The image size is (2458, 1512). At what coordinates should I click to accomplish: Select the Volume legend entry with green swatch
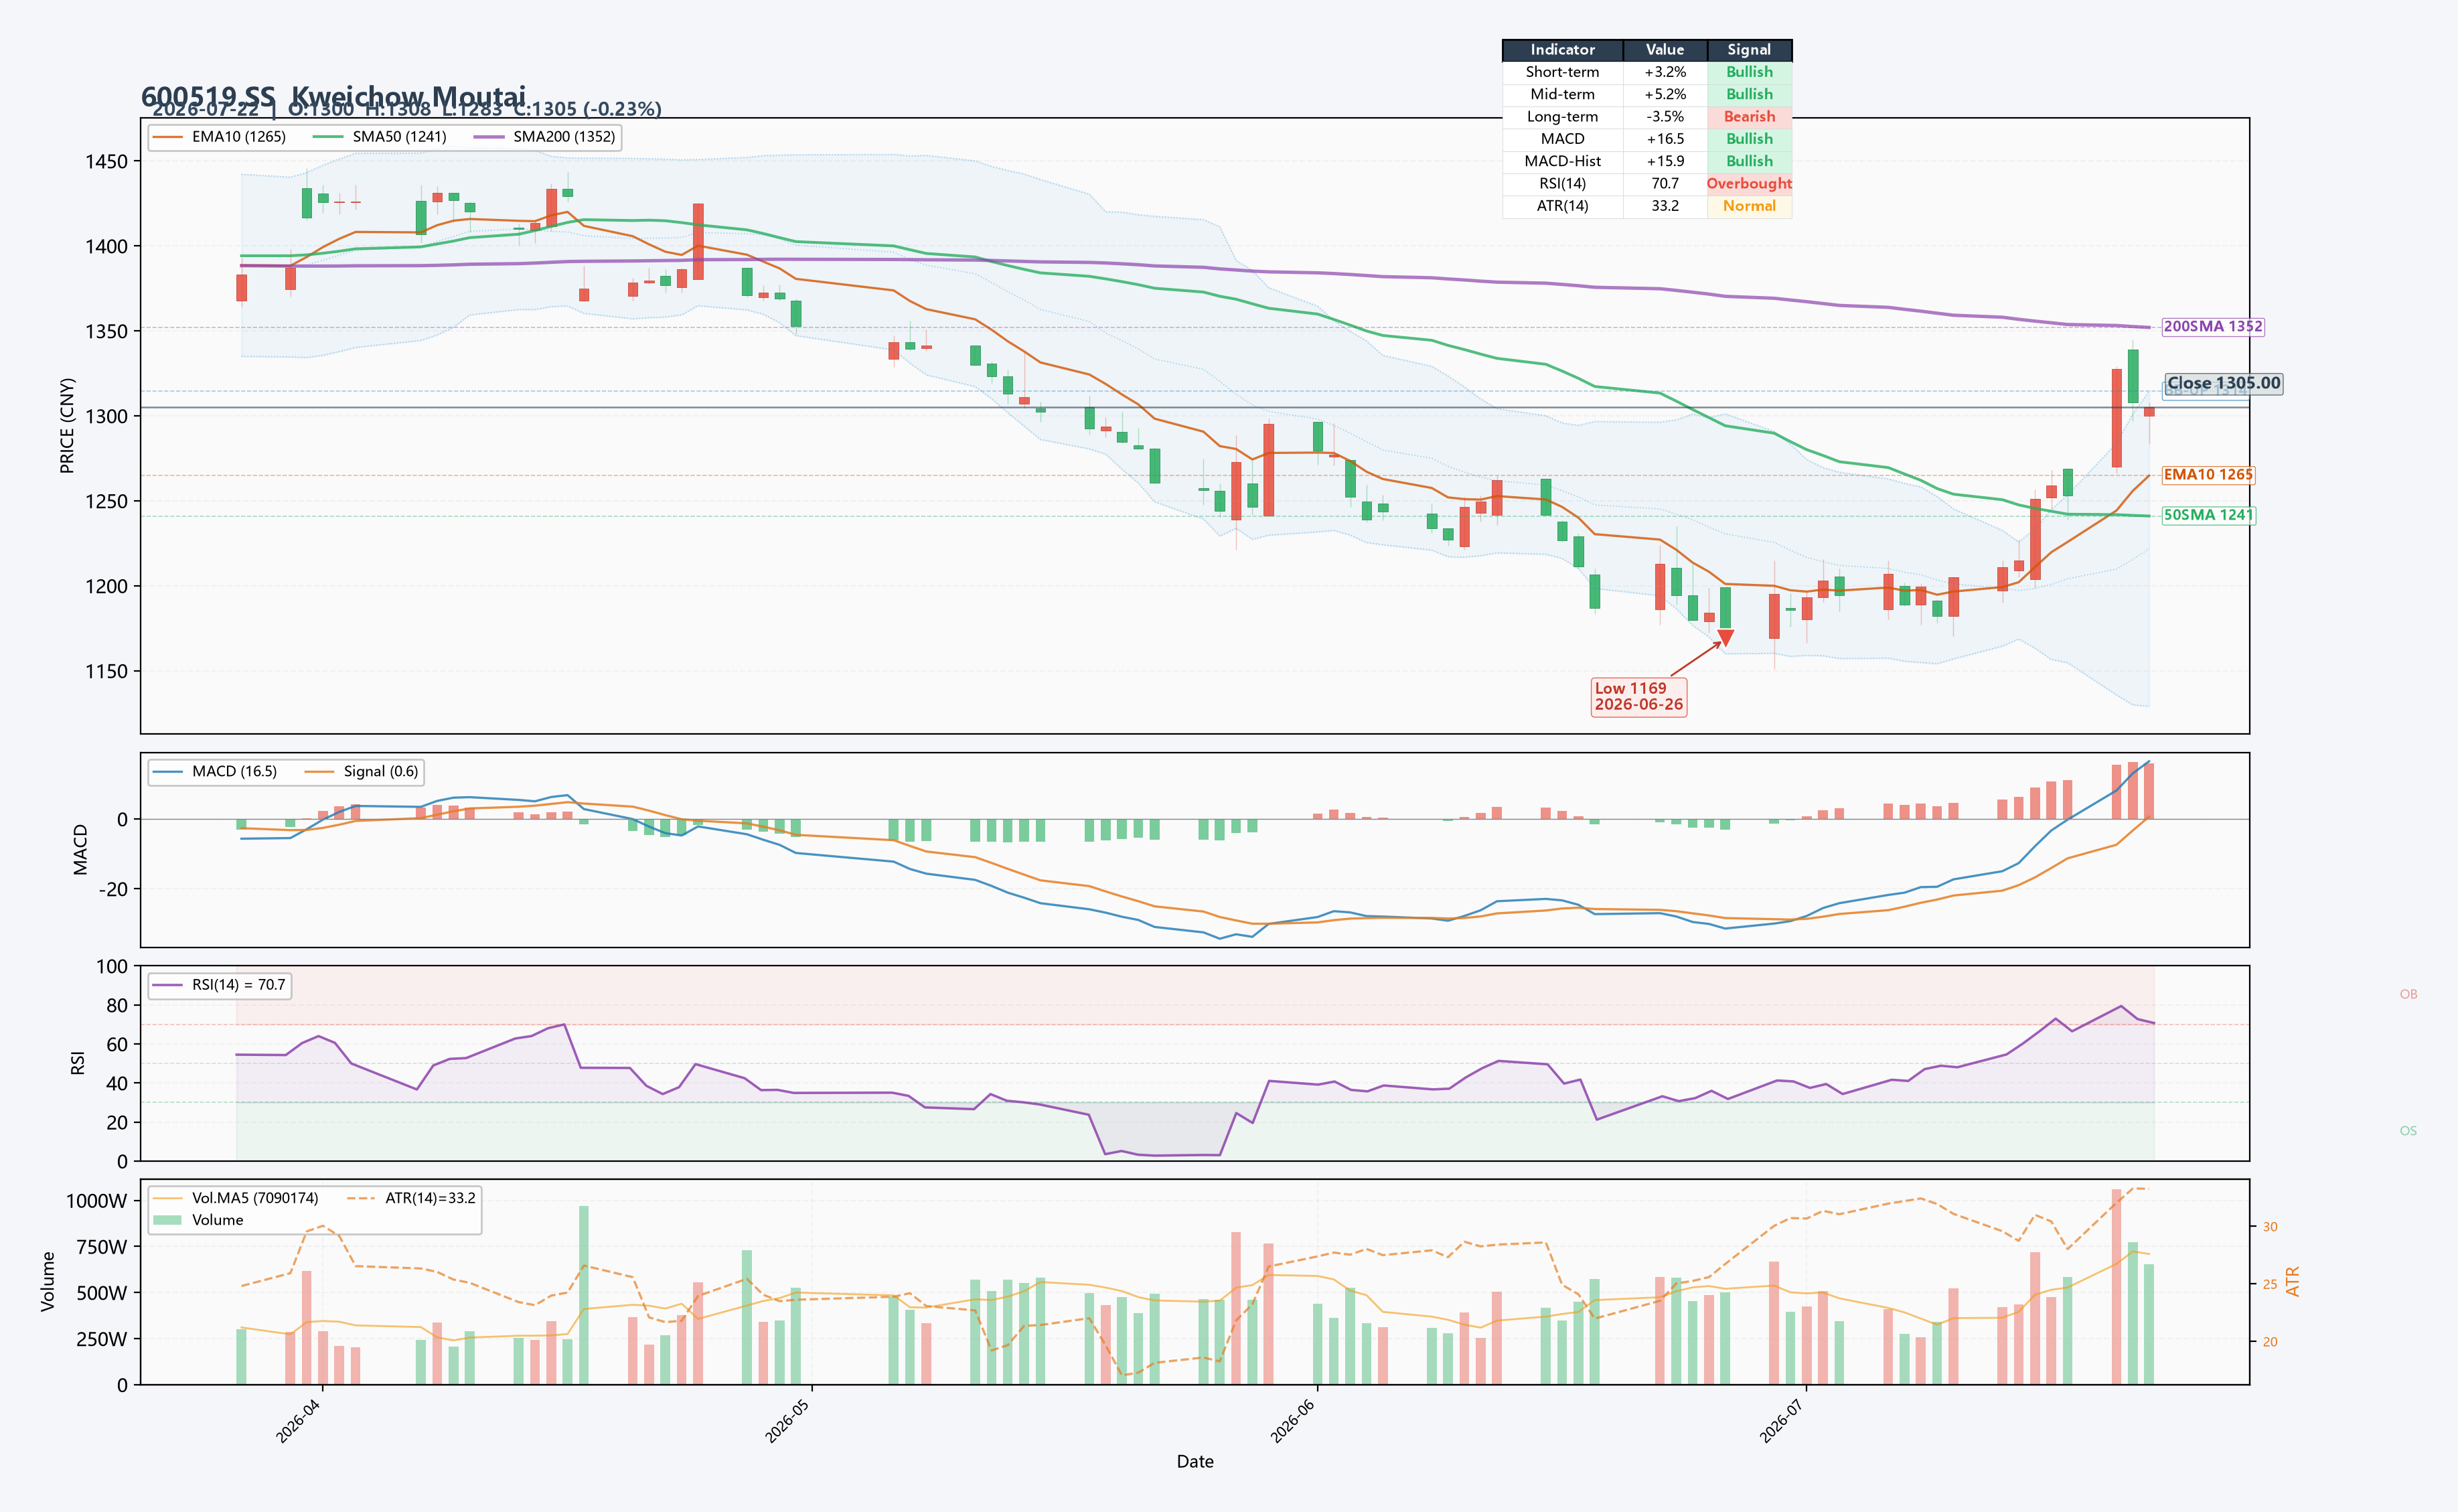tap(198, 1220)
